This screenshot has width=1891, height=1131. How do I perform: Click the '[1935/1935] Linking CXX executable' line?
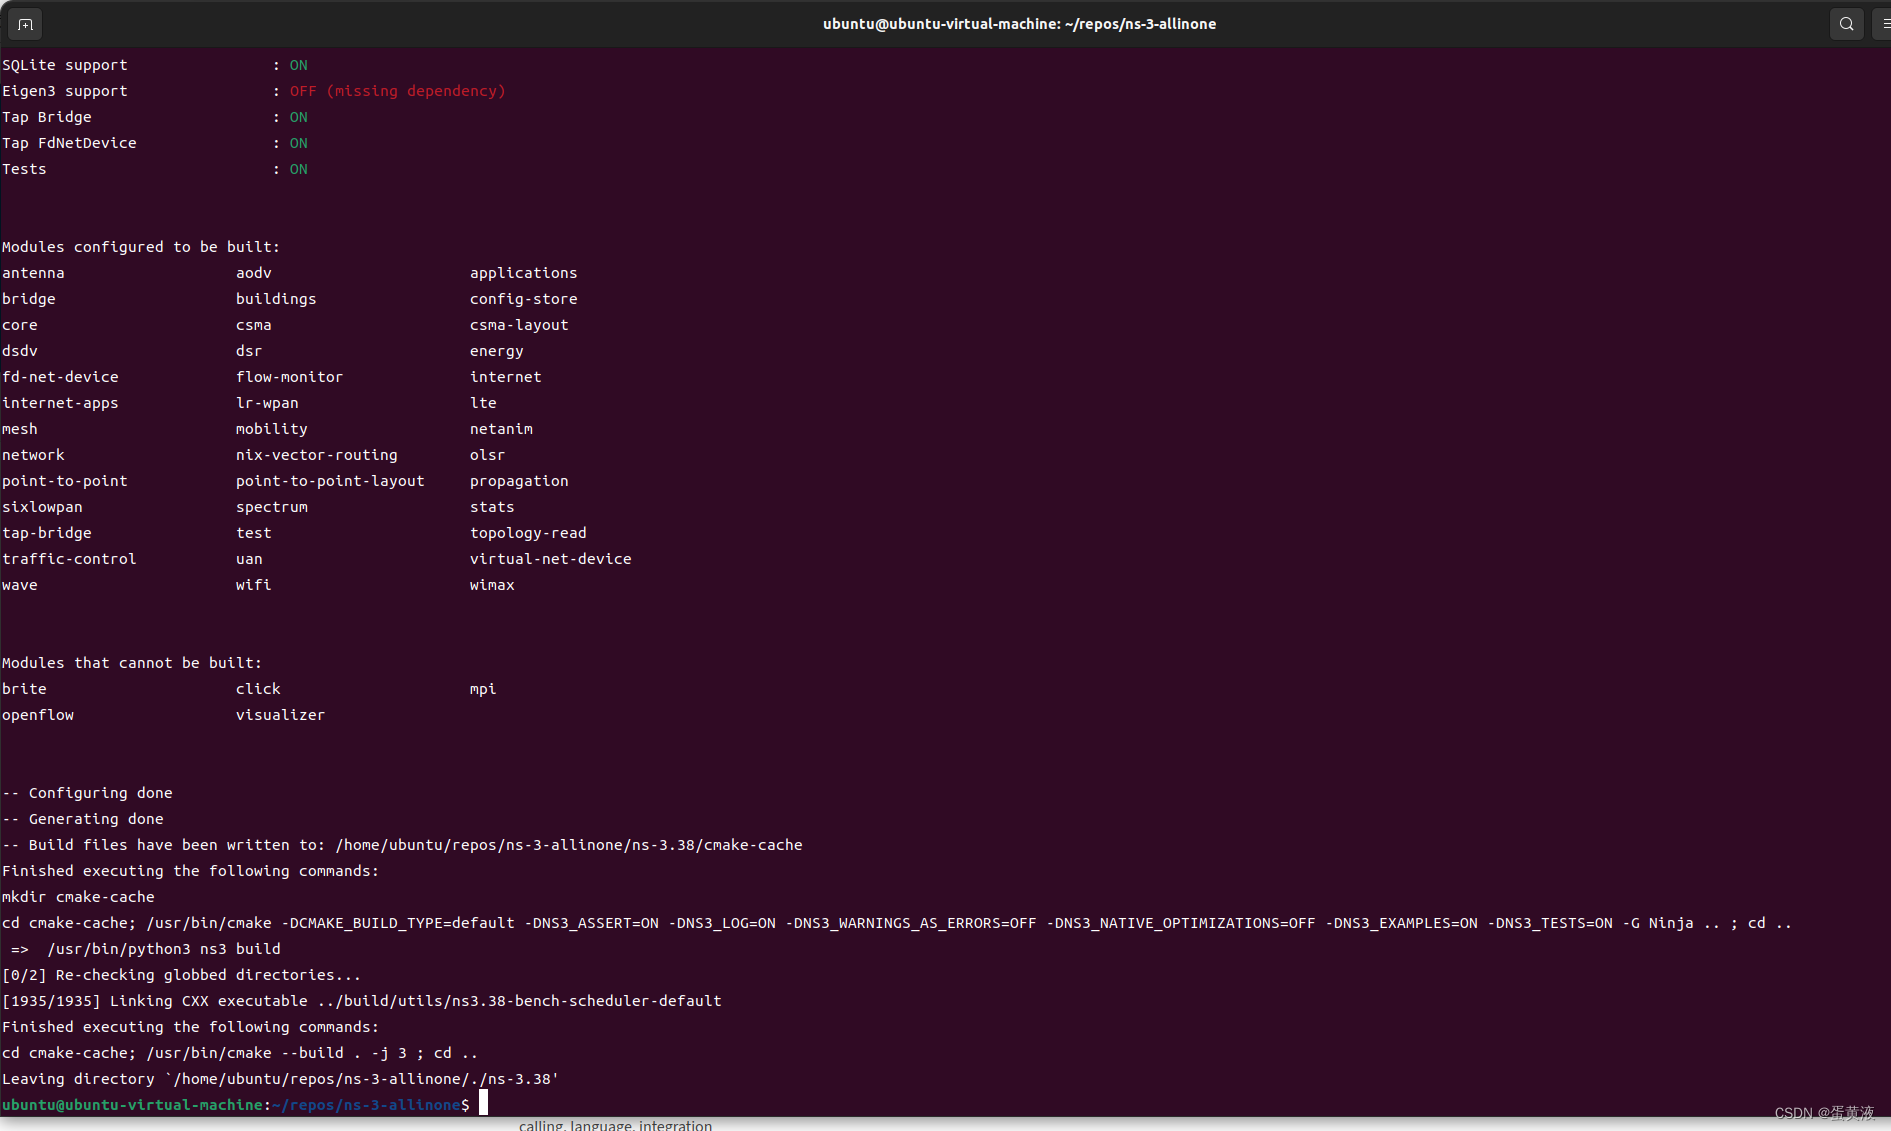(361, 1001)
